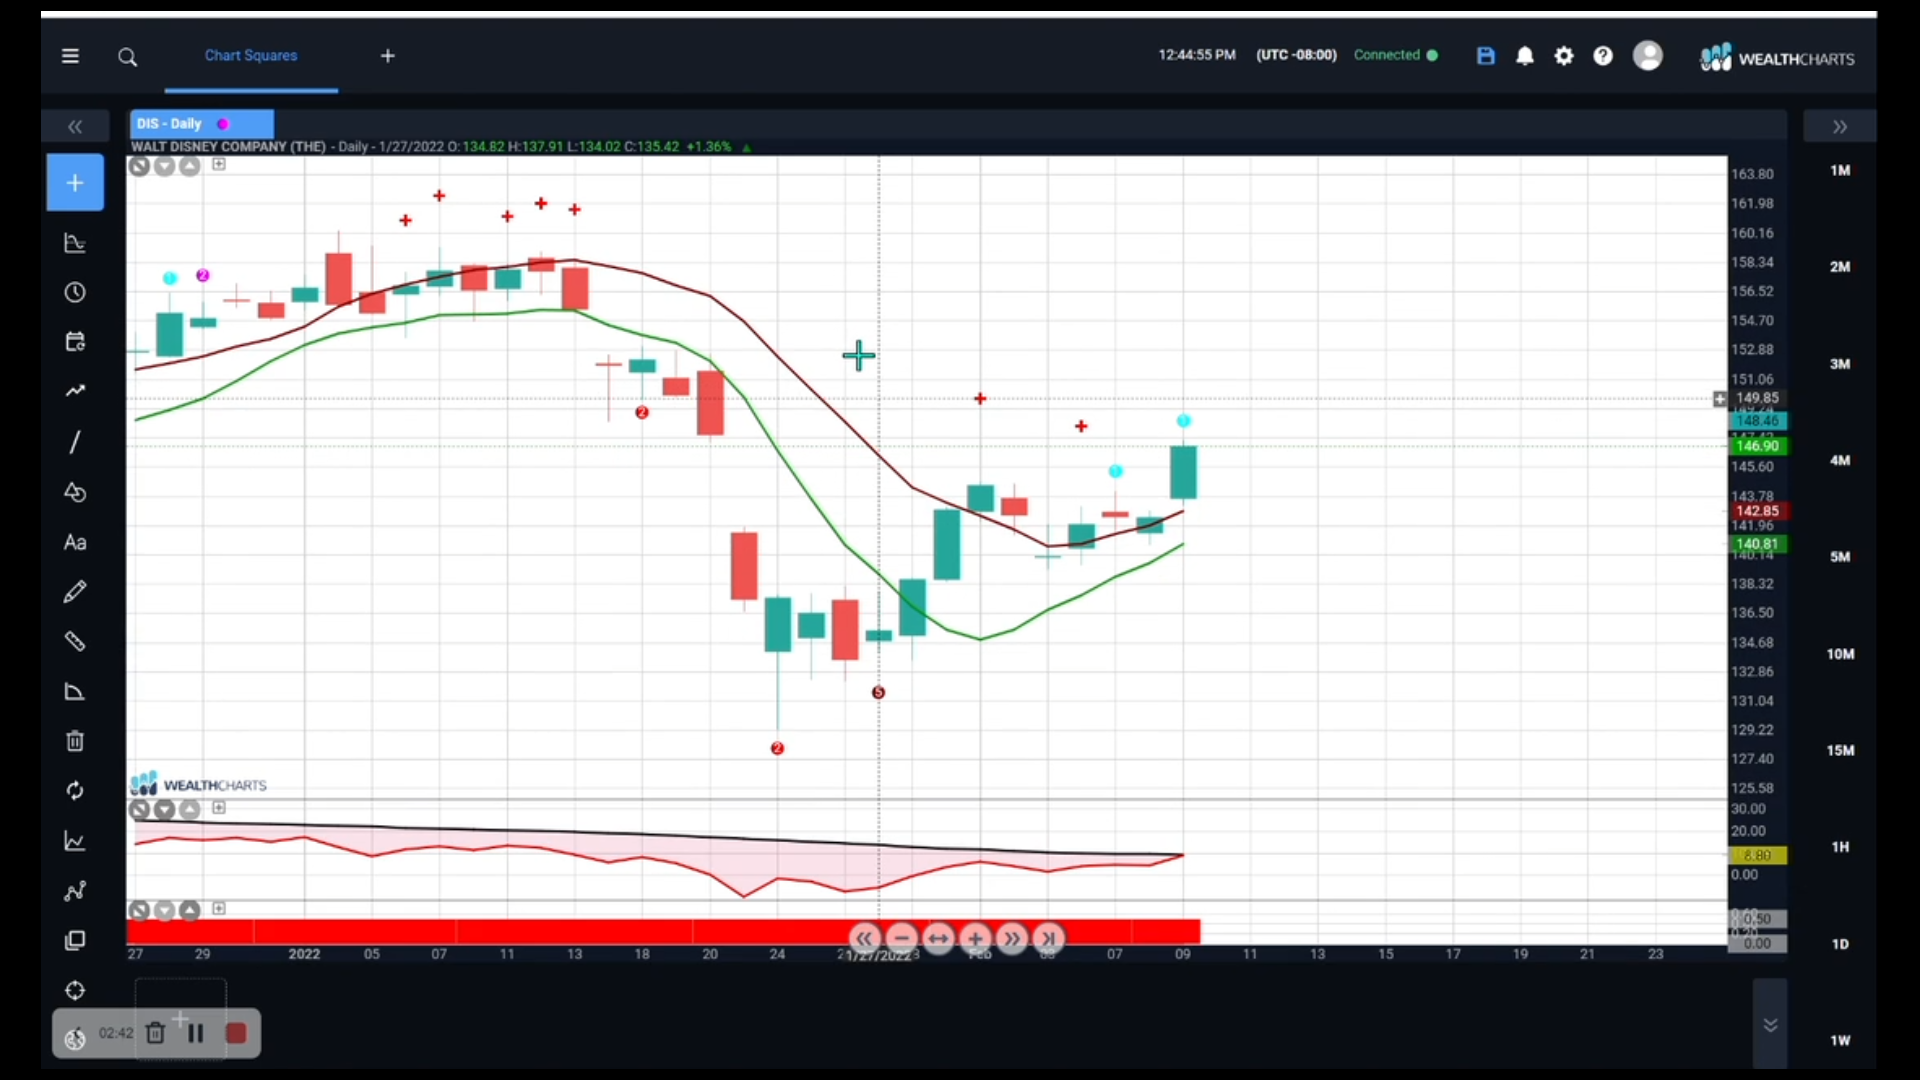Move the main price pane down
The height and width of the screenshot is (1080, 1920).
(x=165, y=166)
